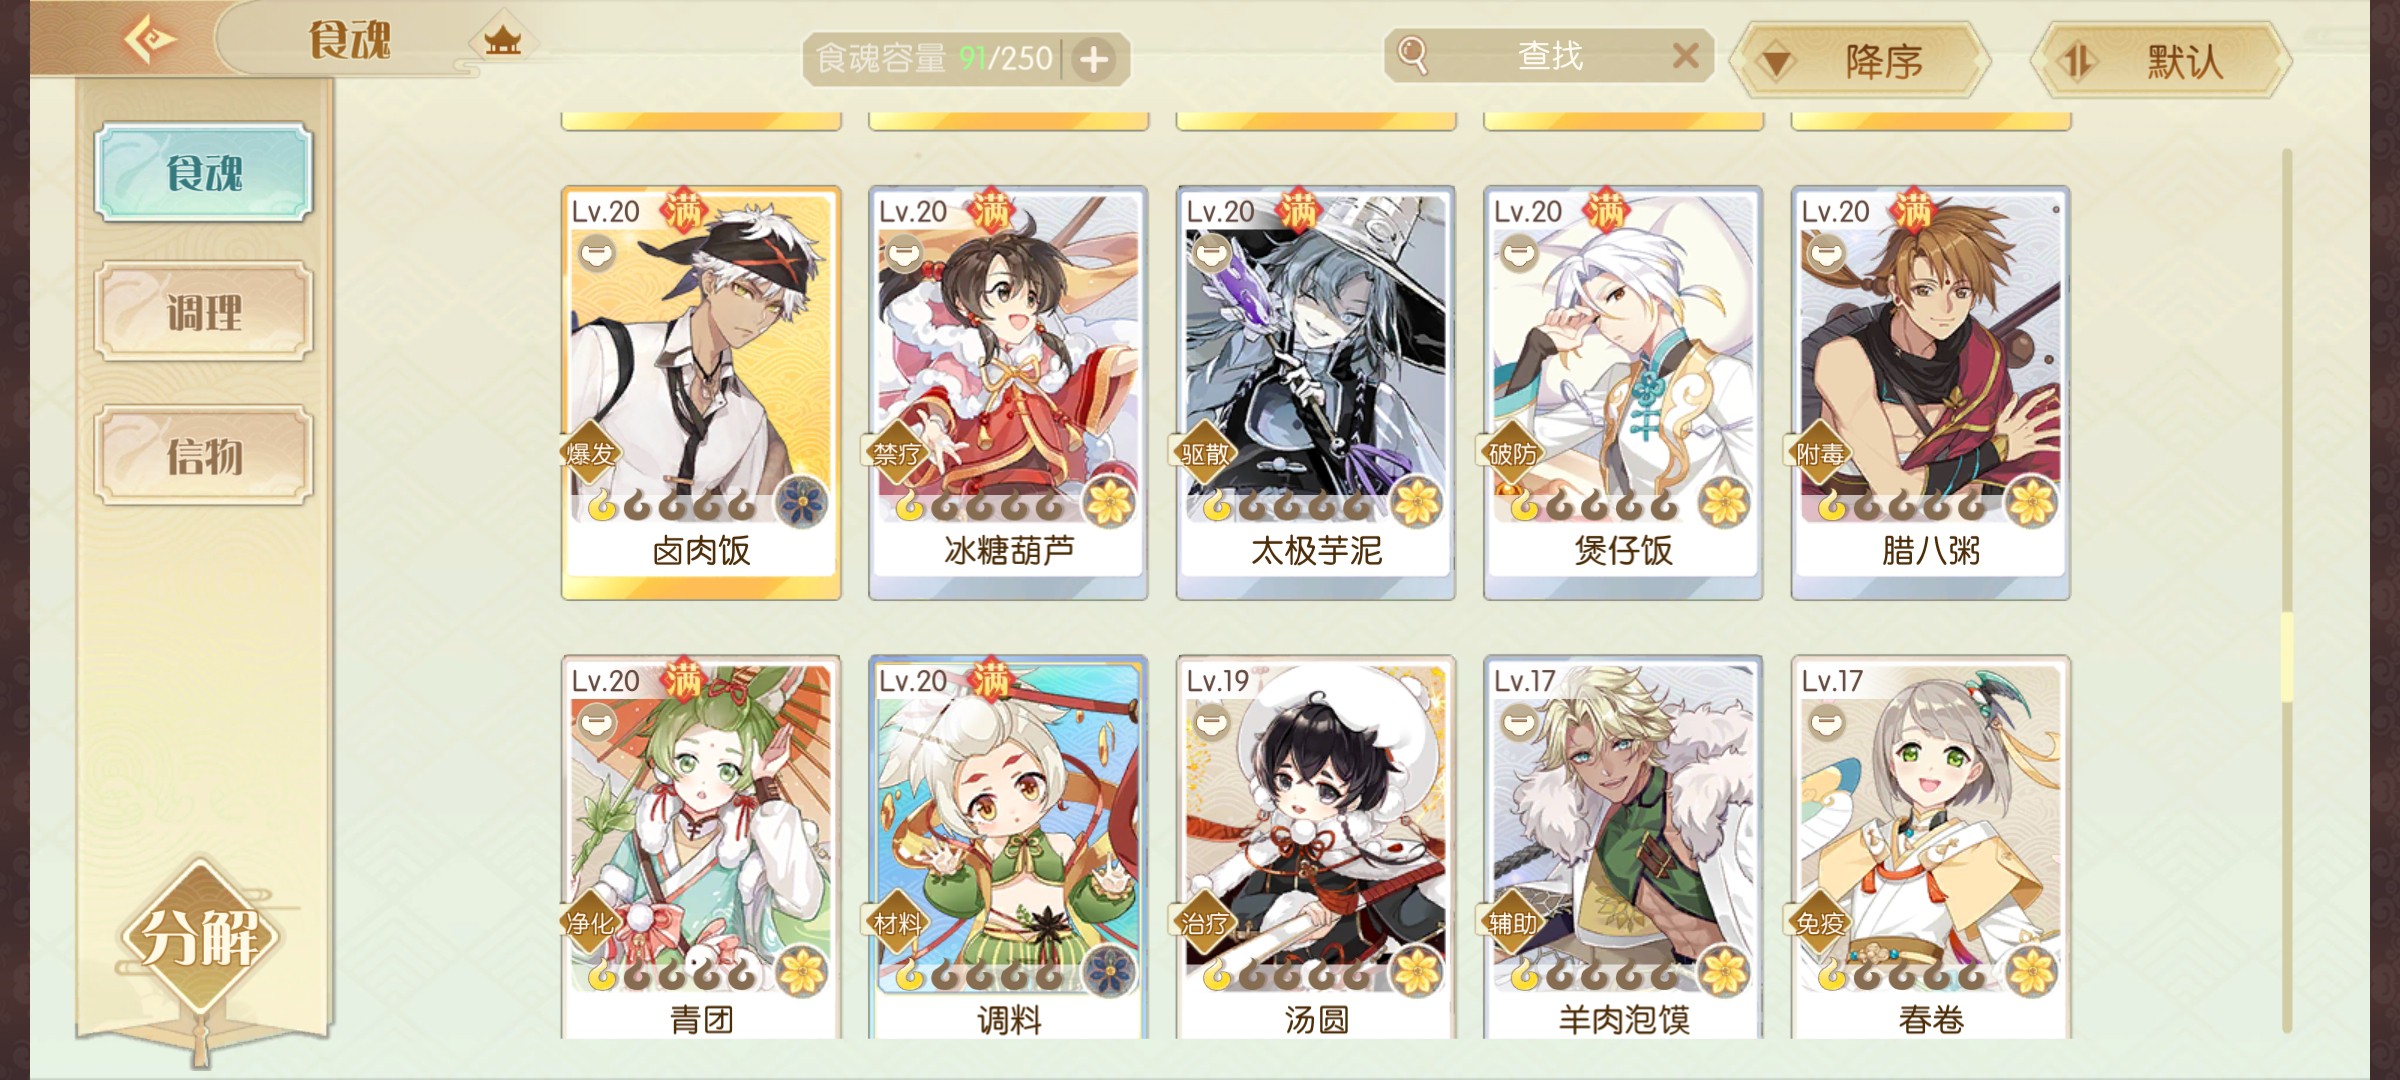Click the magnifier search icon
The height and width of the screenshot is (1080, 2400).
point(1412,56)
